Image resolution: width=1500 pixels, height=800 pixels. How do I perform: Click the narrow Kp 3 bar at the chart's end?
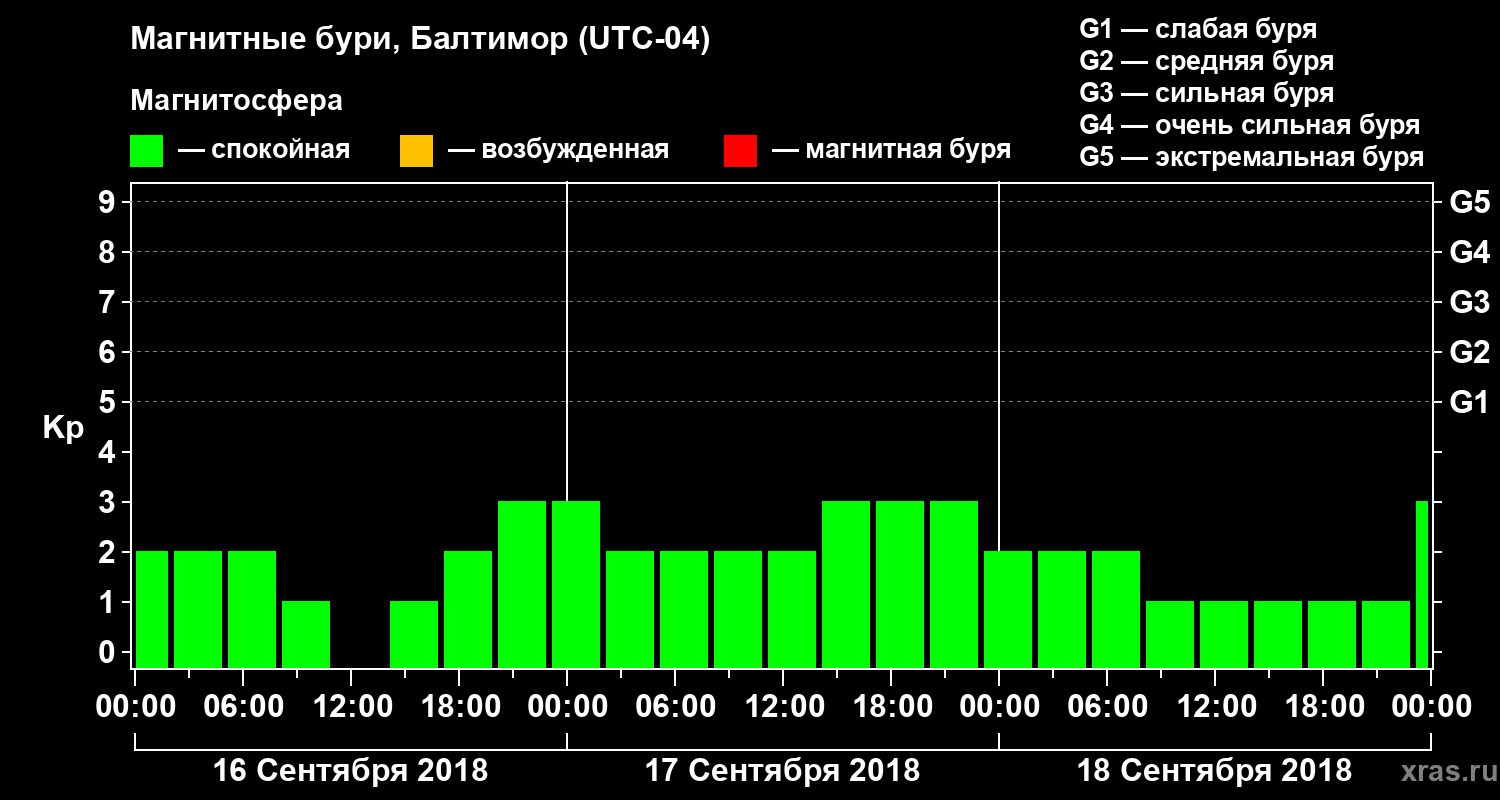click(1422, 584)
